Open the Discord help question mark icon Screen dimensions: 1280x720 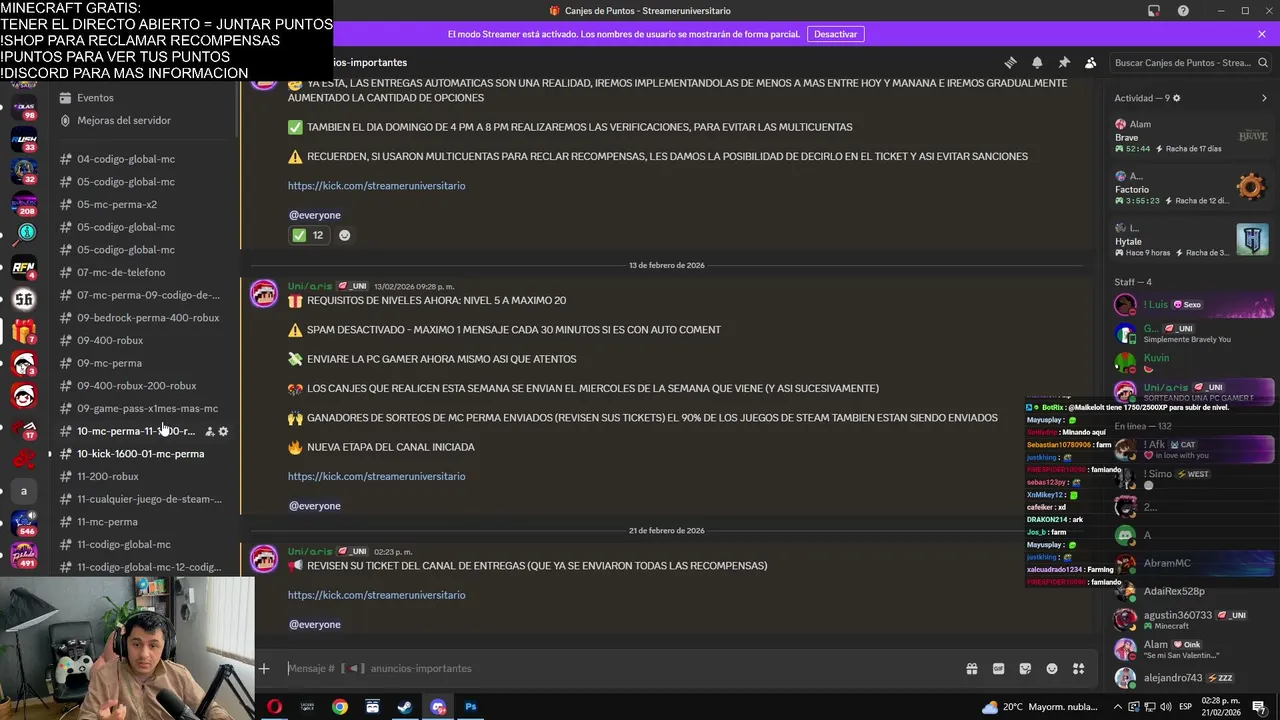click(x=1184, y=11)
